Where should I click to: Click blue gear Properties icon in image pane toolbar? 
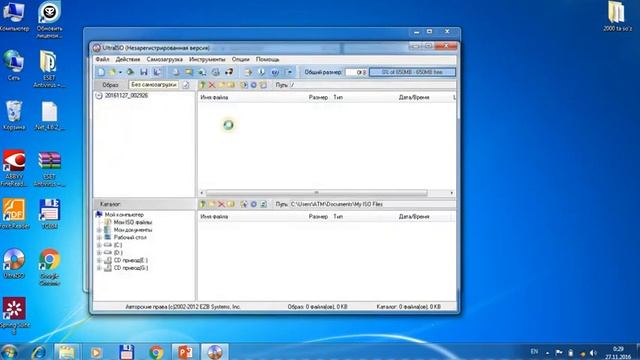pyautogui.click(x=253, y=85)
